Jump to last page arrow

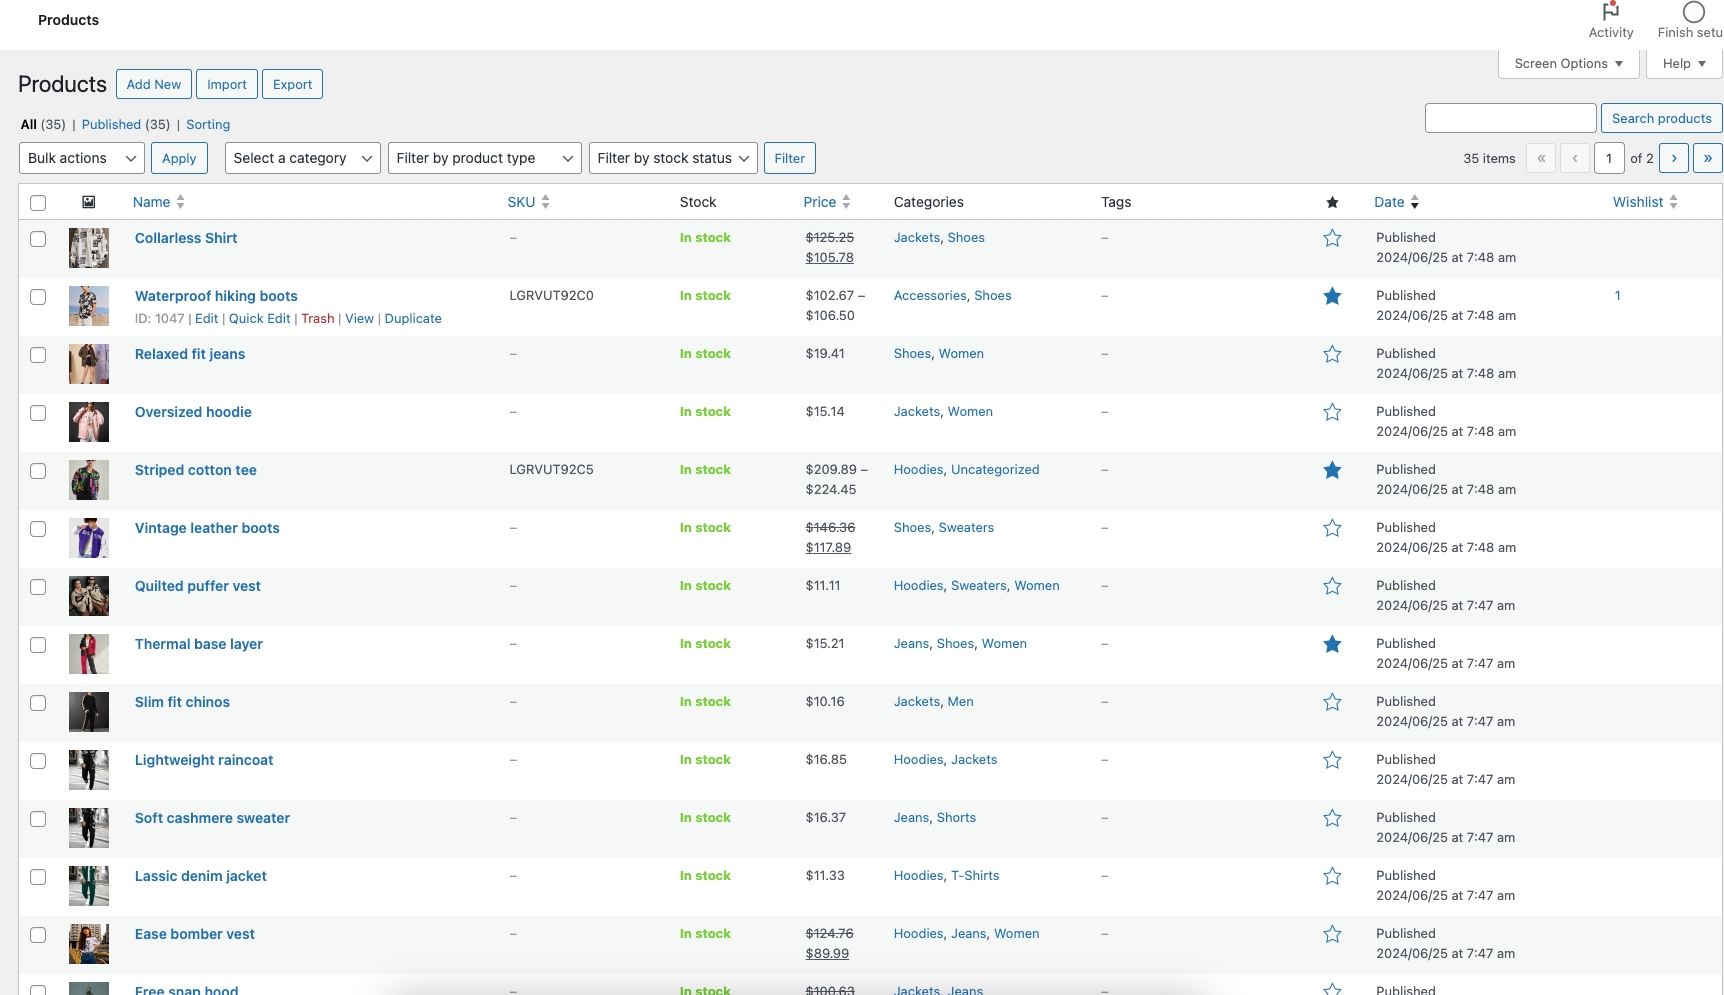[1707, 158]
